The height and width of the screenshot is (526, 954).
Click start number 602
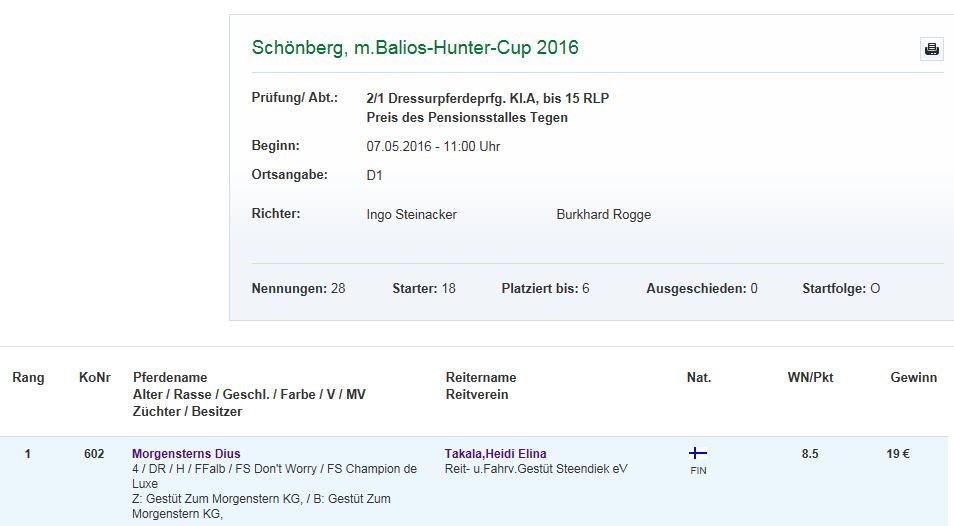click(94, 454)
